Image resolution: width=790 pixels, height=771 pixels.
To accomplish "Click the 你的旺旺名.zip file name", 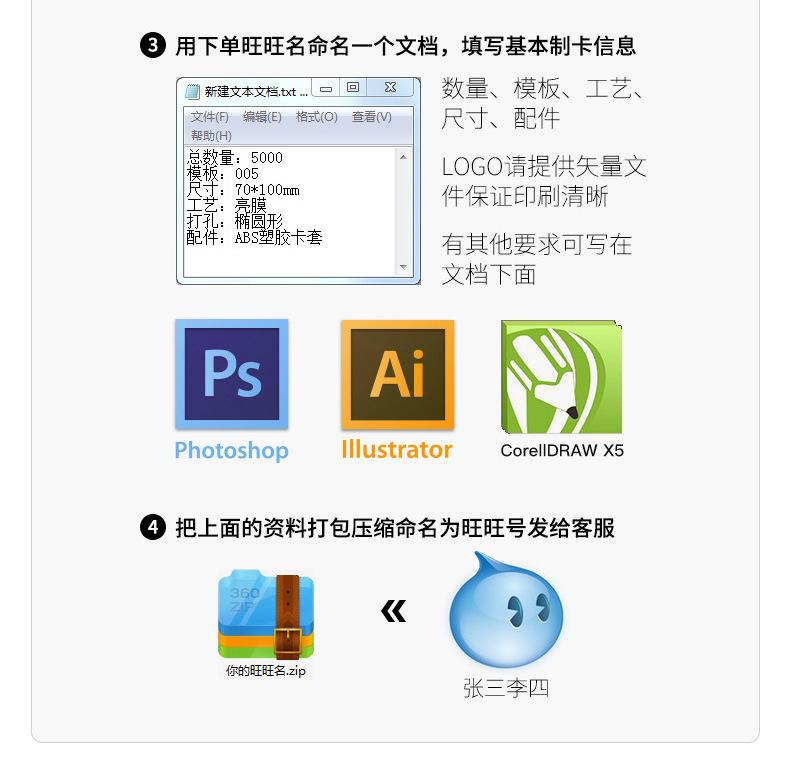I will click(x=266, y=671).
